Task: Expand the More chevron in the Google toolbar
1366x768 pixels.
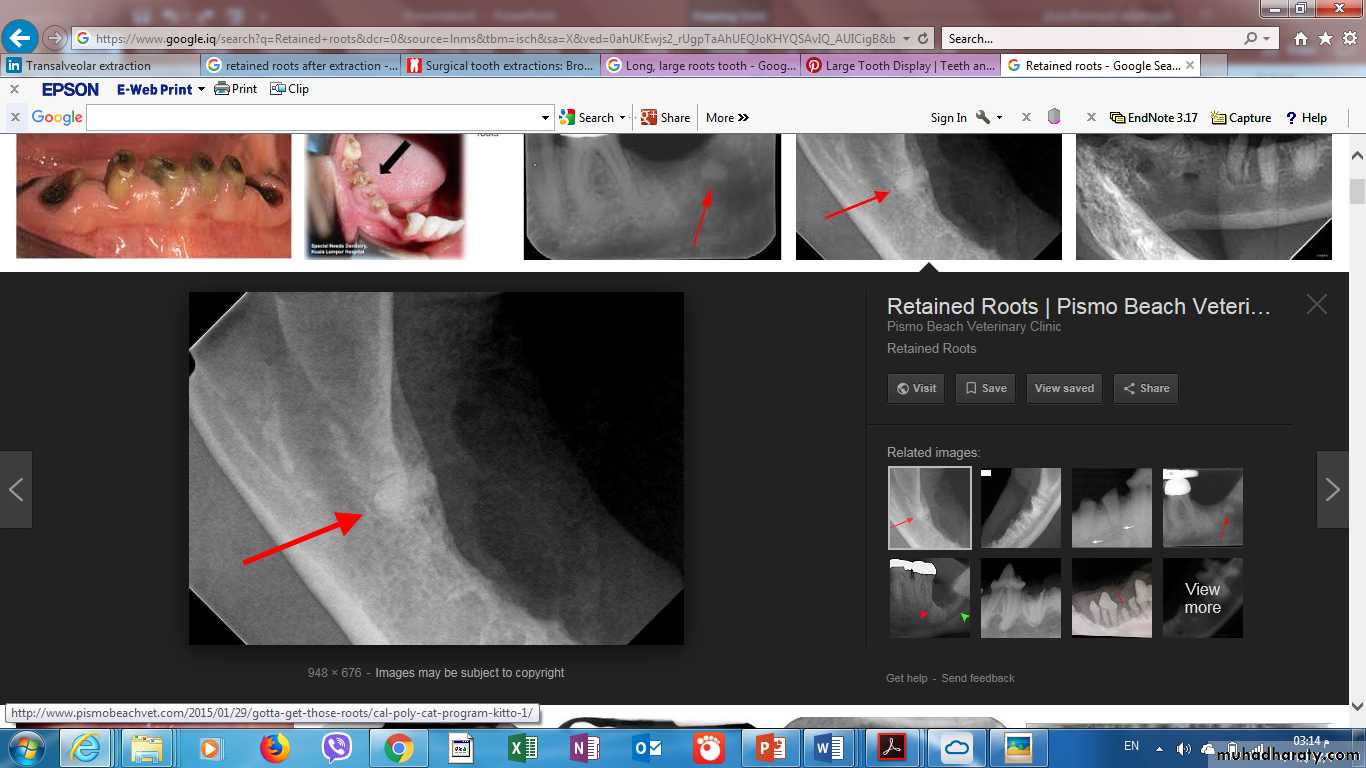Action: click(727, 117)
